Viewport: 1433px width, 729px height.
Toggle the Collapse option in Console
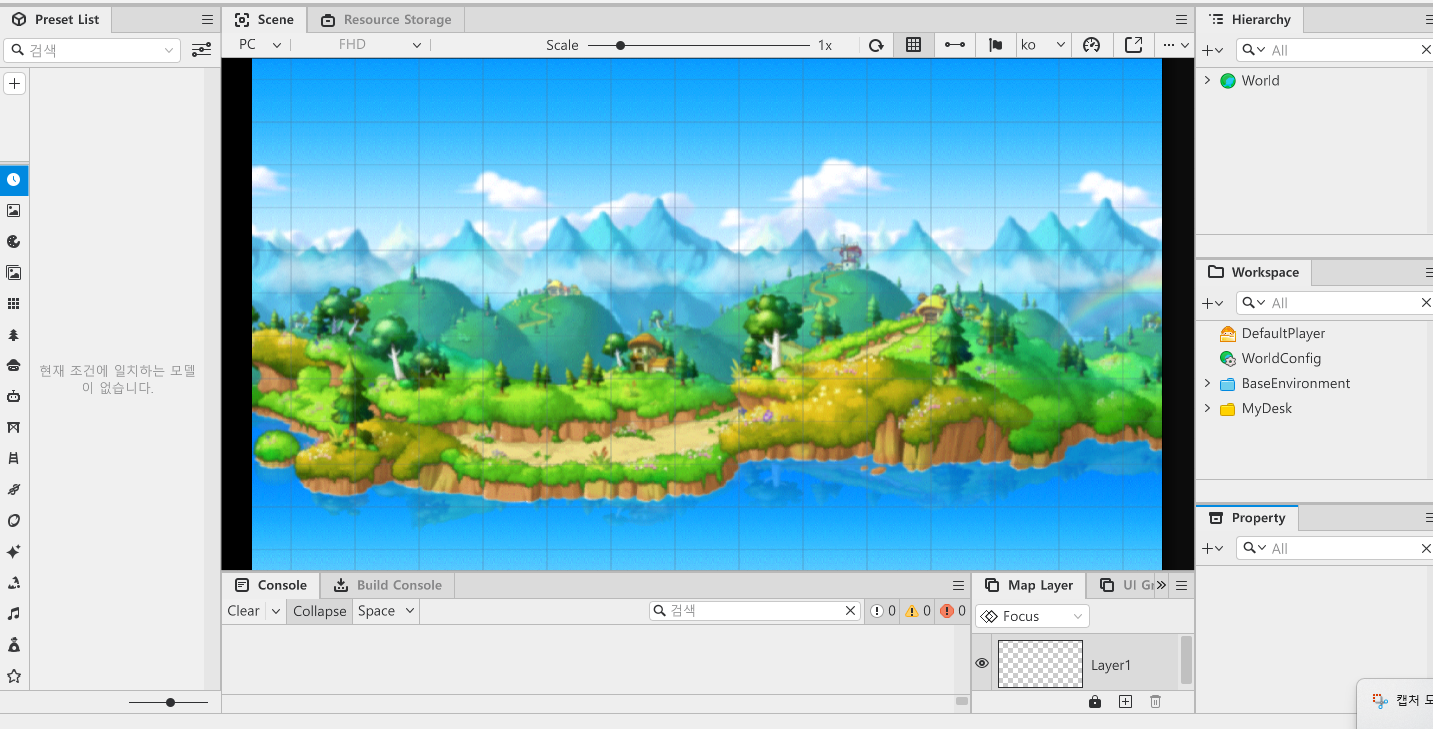(319, 611)
